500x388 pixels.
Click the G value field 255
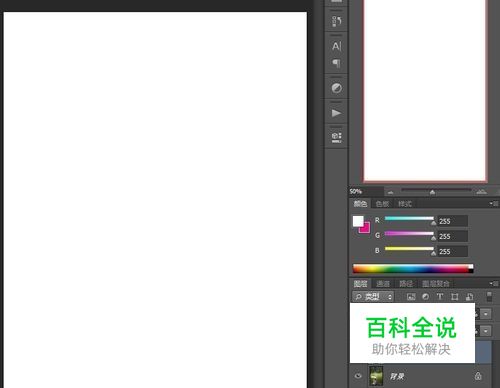click(x=452, y=236)
